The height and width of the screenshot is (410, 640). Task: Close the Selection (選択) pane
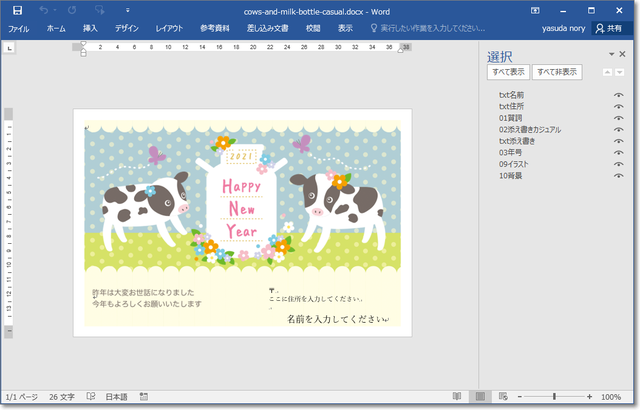623,54
